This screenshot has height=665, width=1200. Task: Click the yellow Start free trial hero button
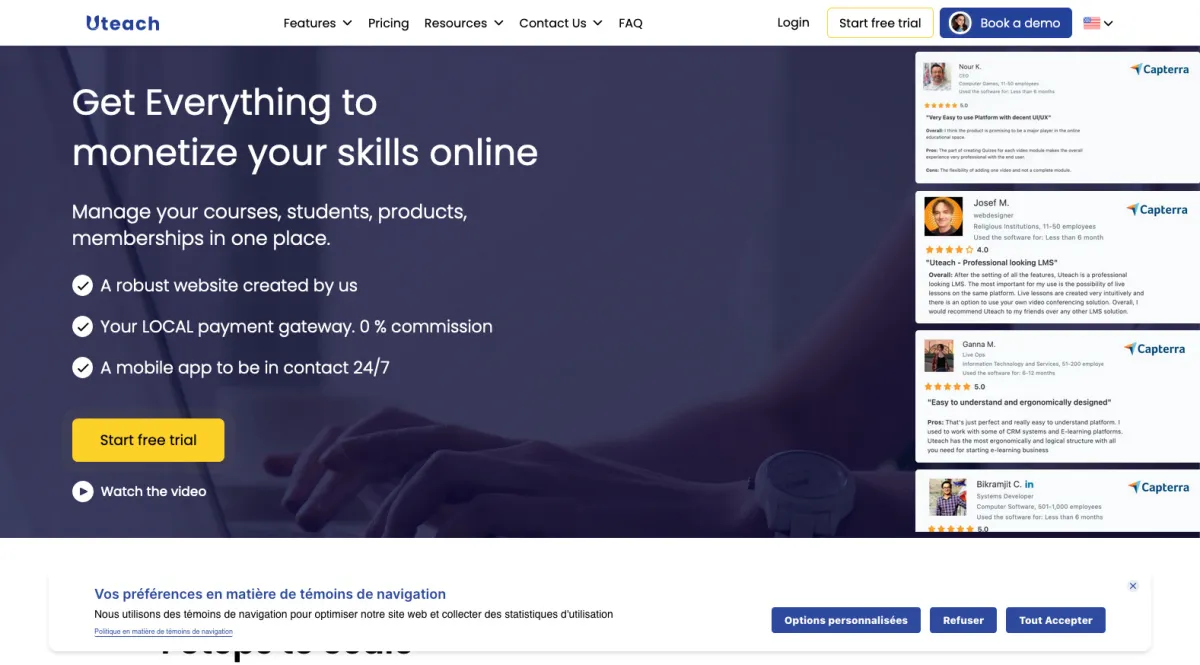[148, 440]
